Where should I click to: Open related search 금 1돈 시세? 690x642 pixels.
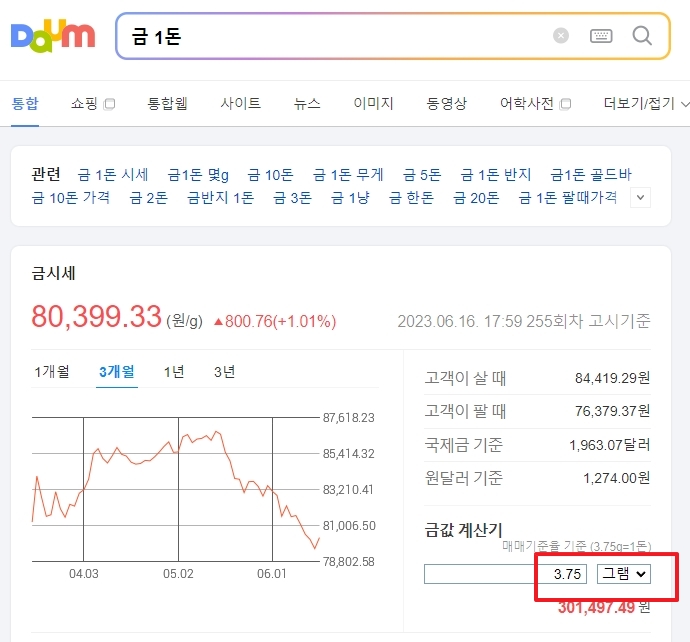point(113,175)
